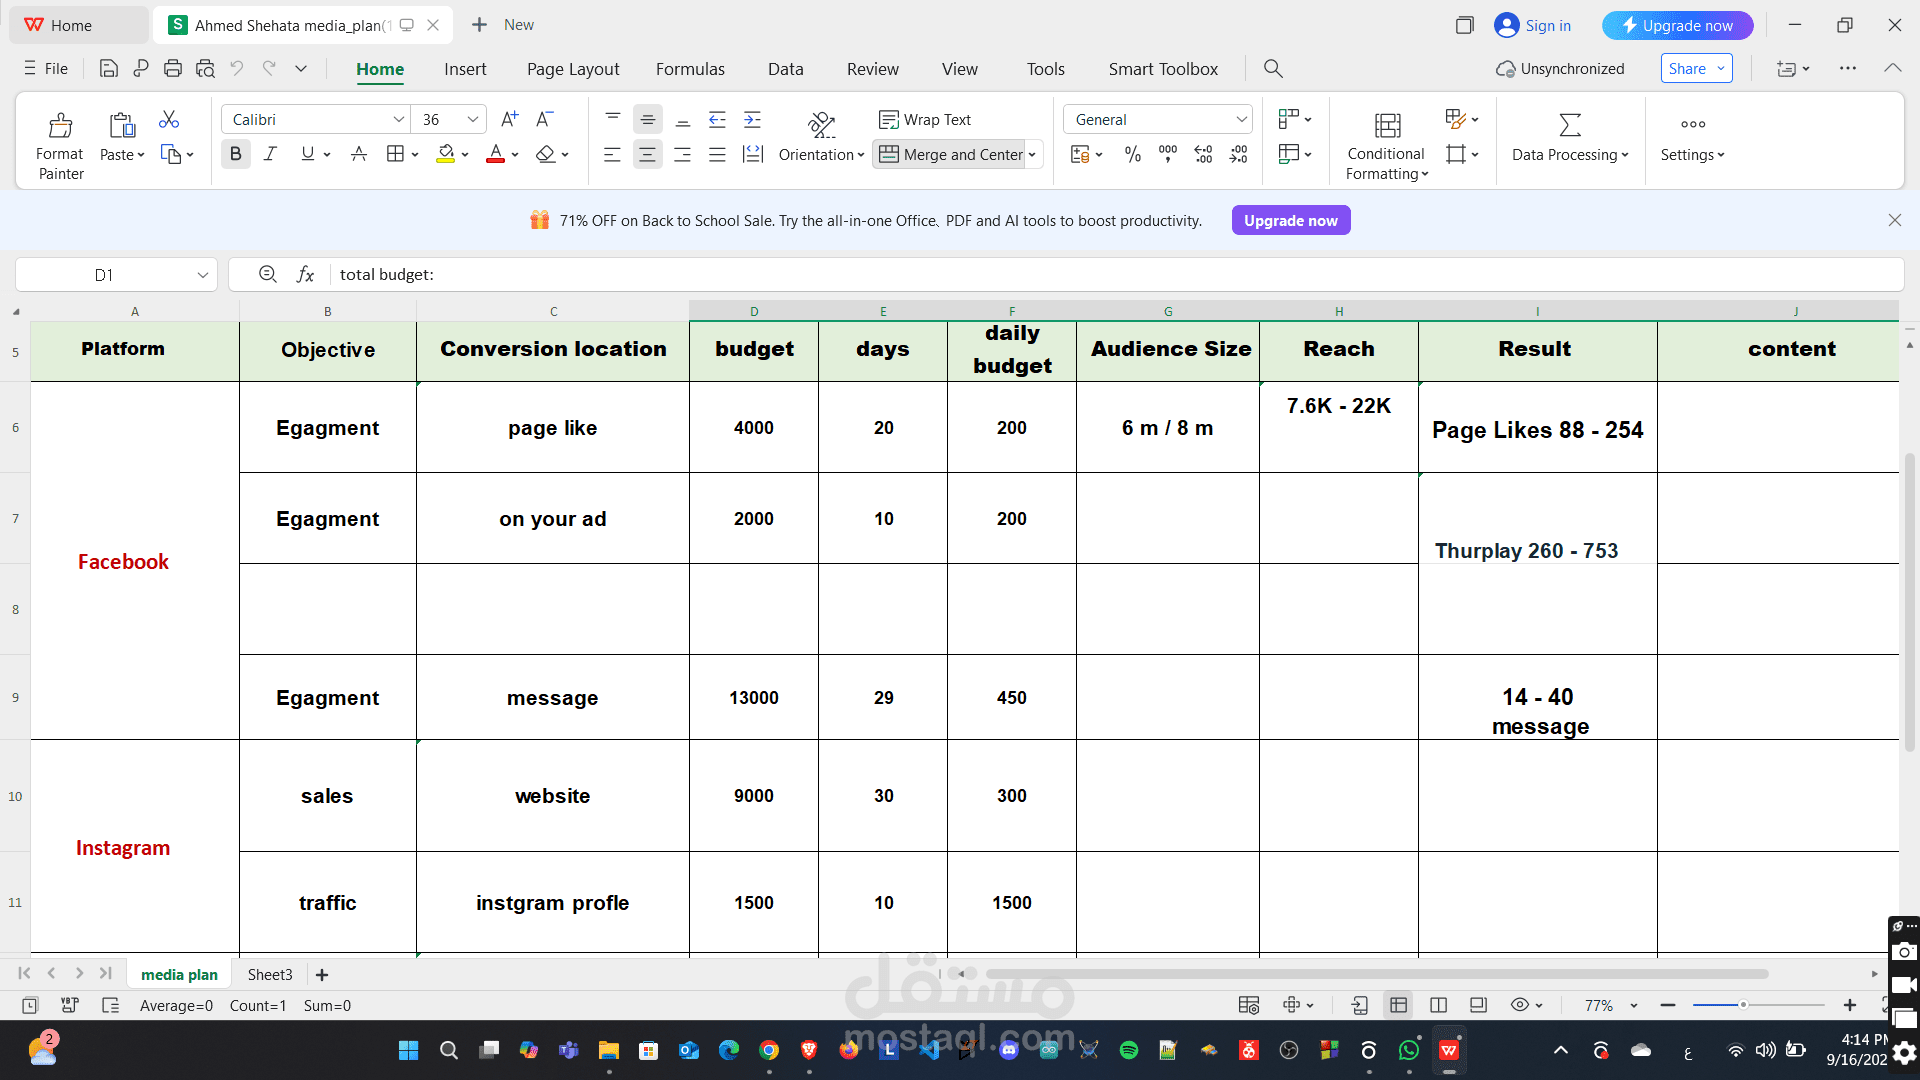Open the Name Box dropdown for D1
Viewport: 1920px width, 1080px height.
click(x=203, y=275)
